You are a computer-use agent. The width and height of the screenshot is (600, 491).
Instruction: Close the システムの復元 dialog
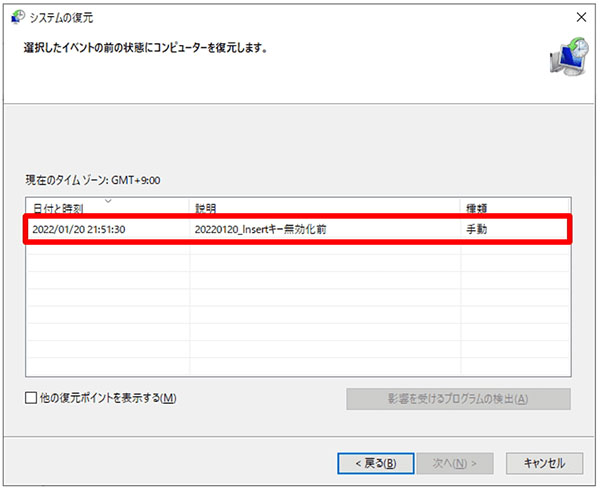[x=581, y=17]
